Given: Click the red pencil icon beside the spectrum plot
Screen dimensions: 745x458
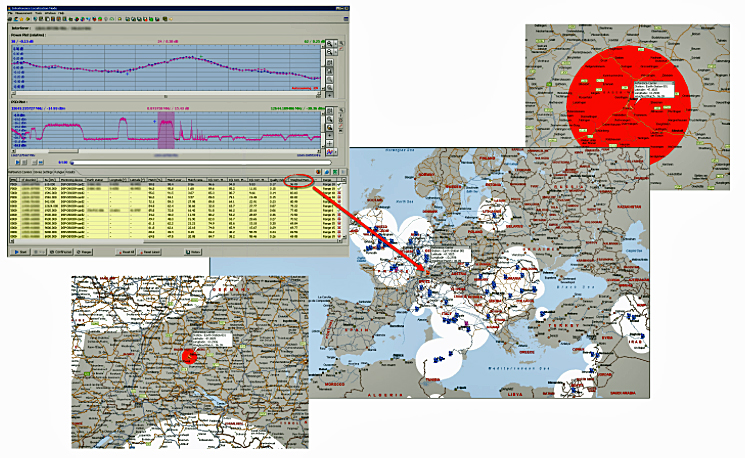Looking at the screenshot, I should pyautogui.click(x=341, y=125).
